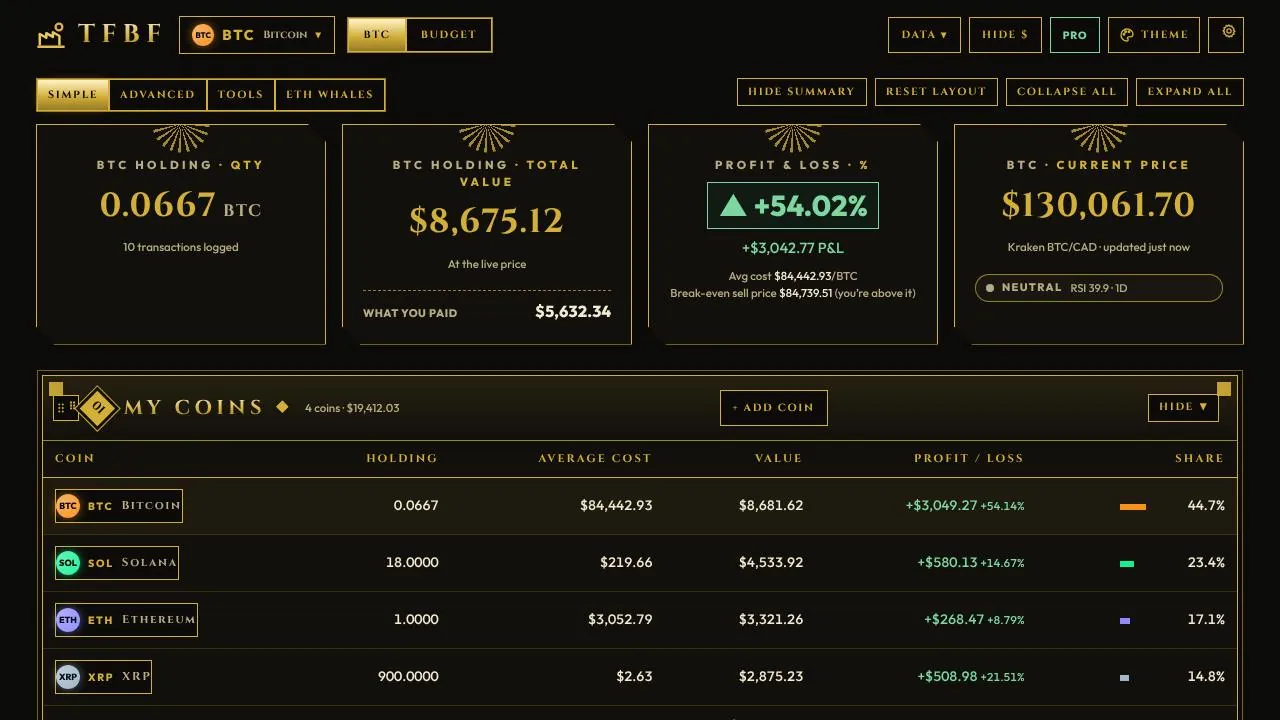Click the TFBF crown logo icon
This screenshot has width=1280, height=720.
point(51,35)
